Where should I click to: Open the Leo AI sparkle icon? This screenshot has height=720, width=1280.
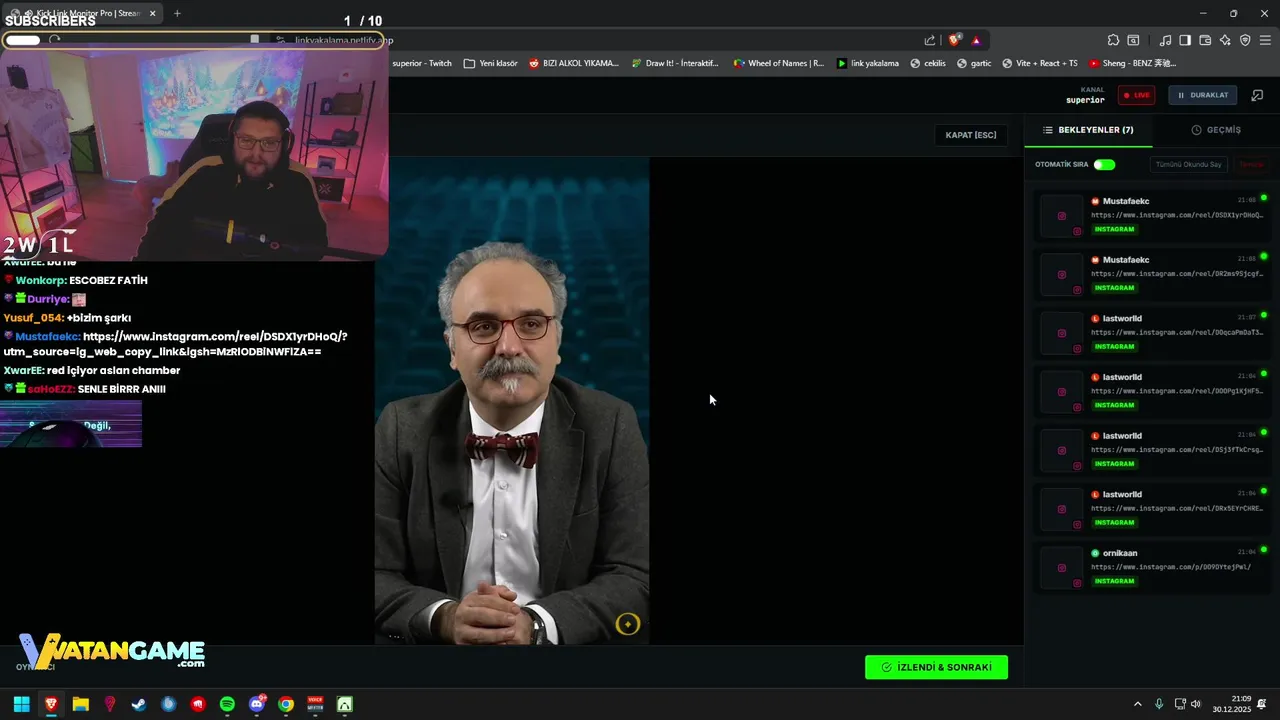pos(1225,40)
